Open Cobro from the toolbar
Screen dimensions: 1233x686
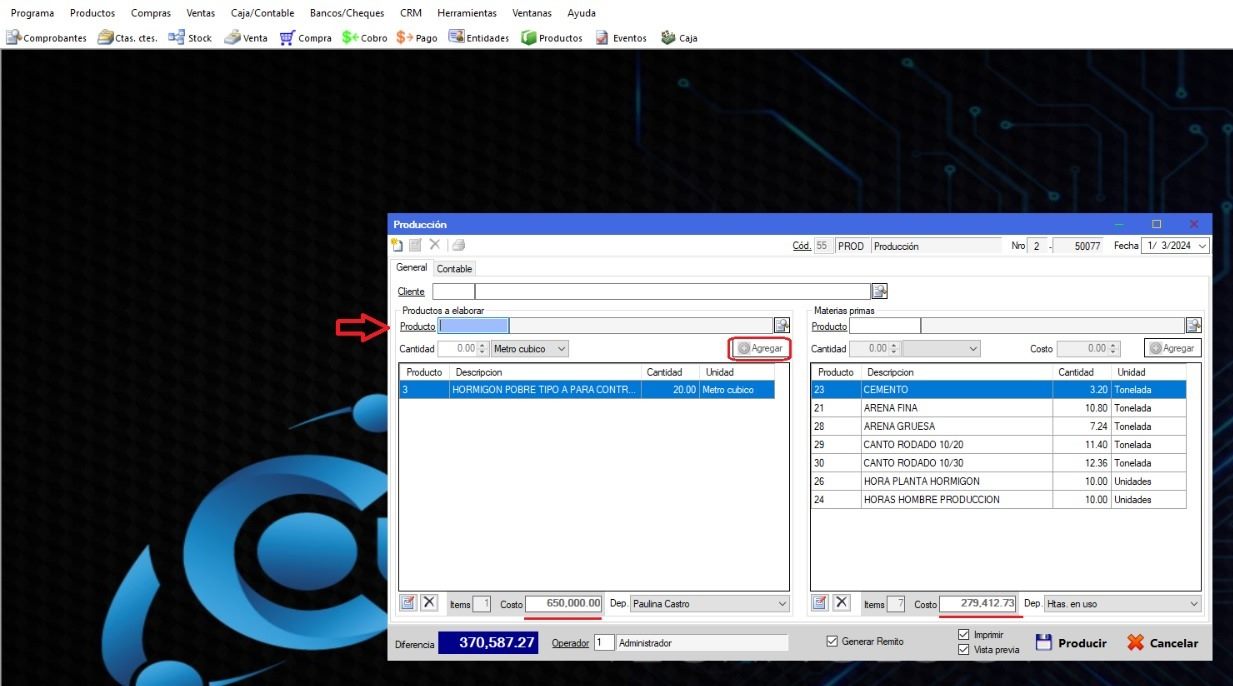pyautogui.click(x=364, y=38)
